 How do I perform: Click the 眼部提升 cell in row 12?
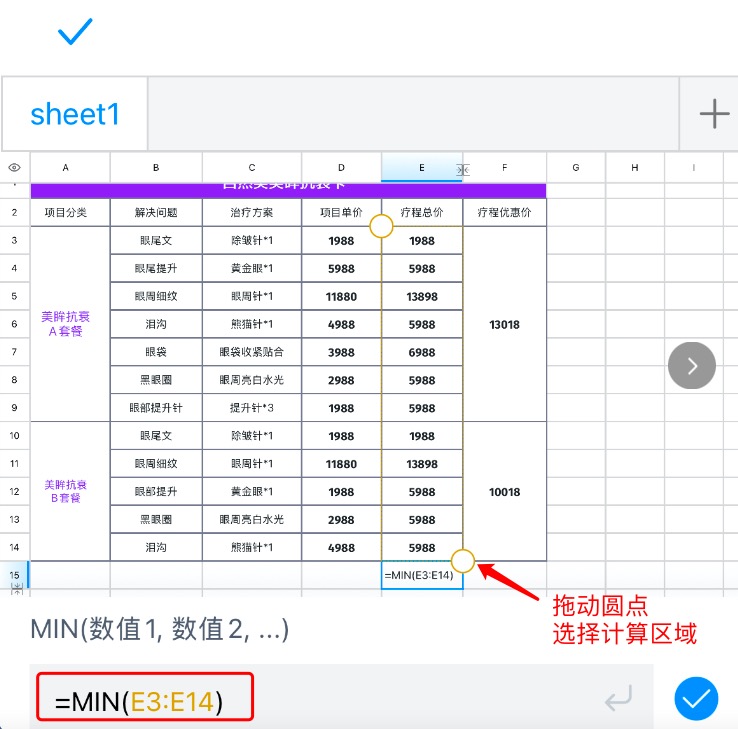(x=156, y=491)
